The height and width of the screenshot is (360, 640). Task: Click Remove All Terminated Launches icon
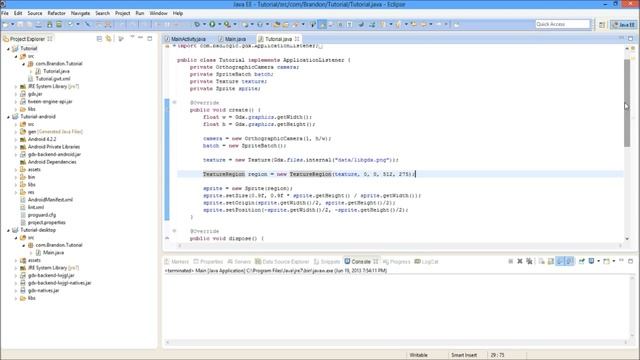pyautogui.click(x=529, y=261)
